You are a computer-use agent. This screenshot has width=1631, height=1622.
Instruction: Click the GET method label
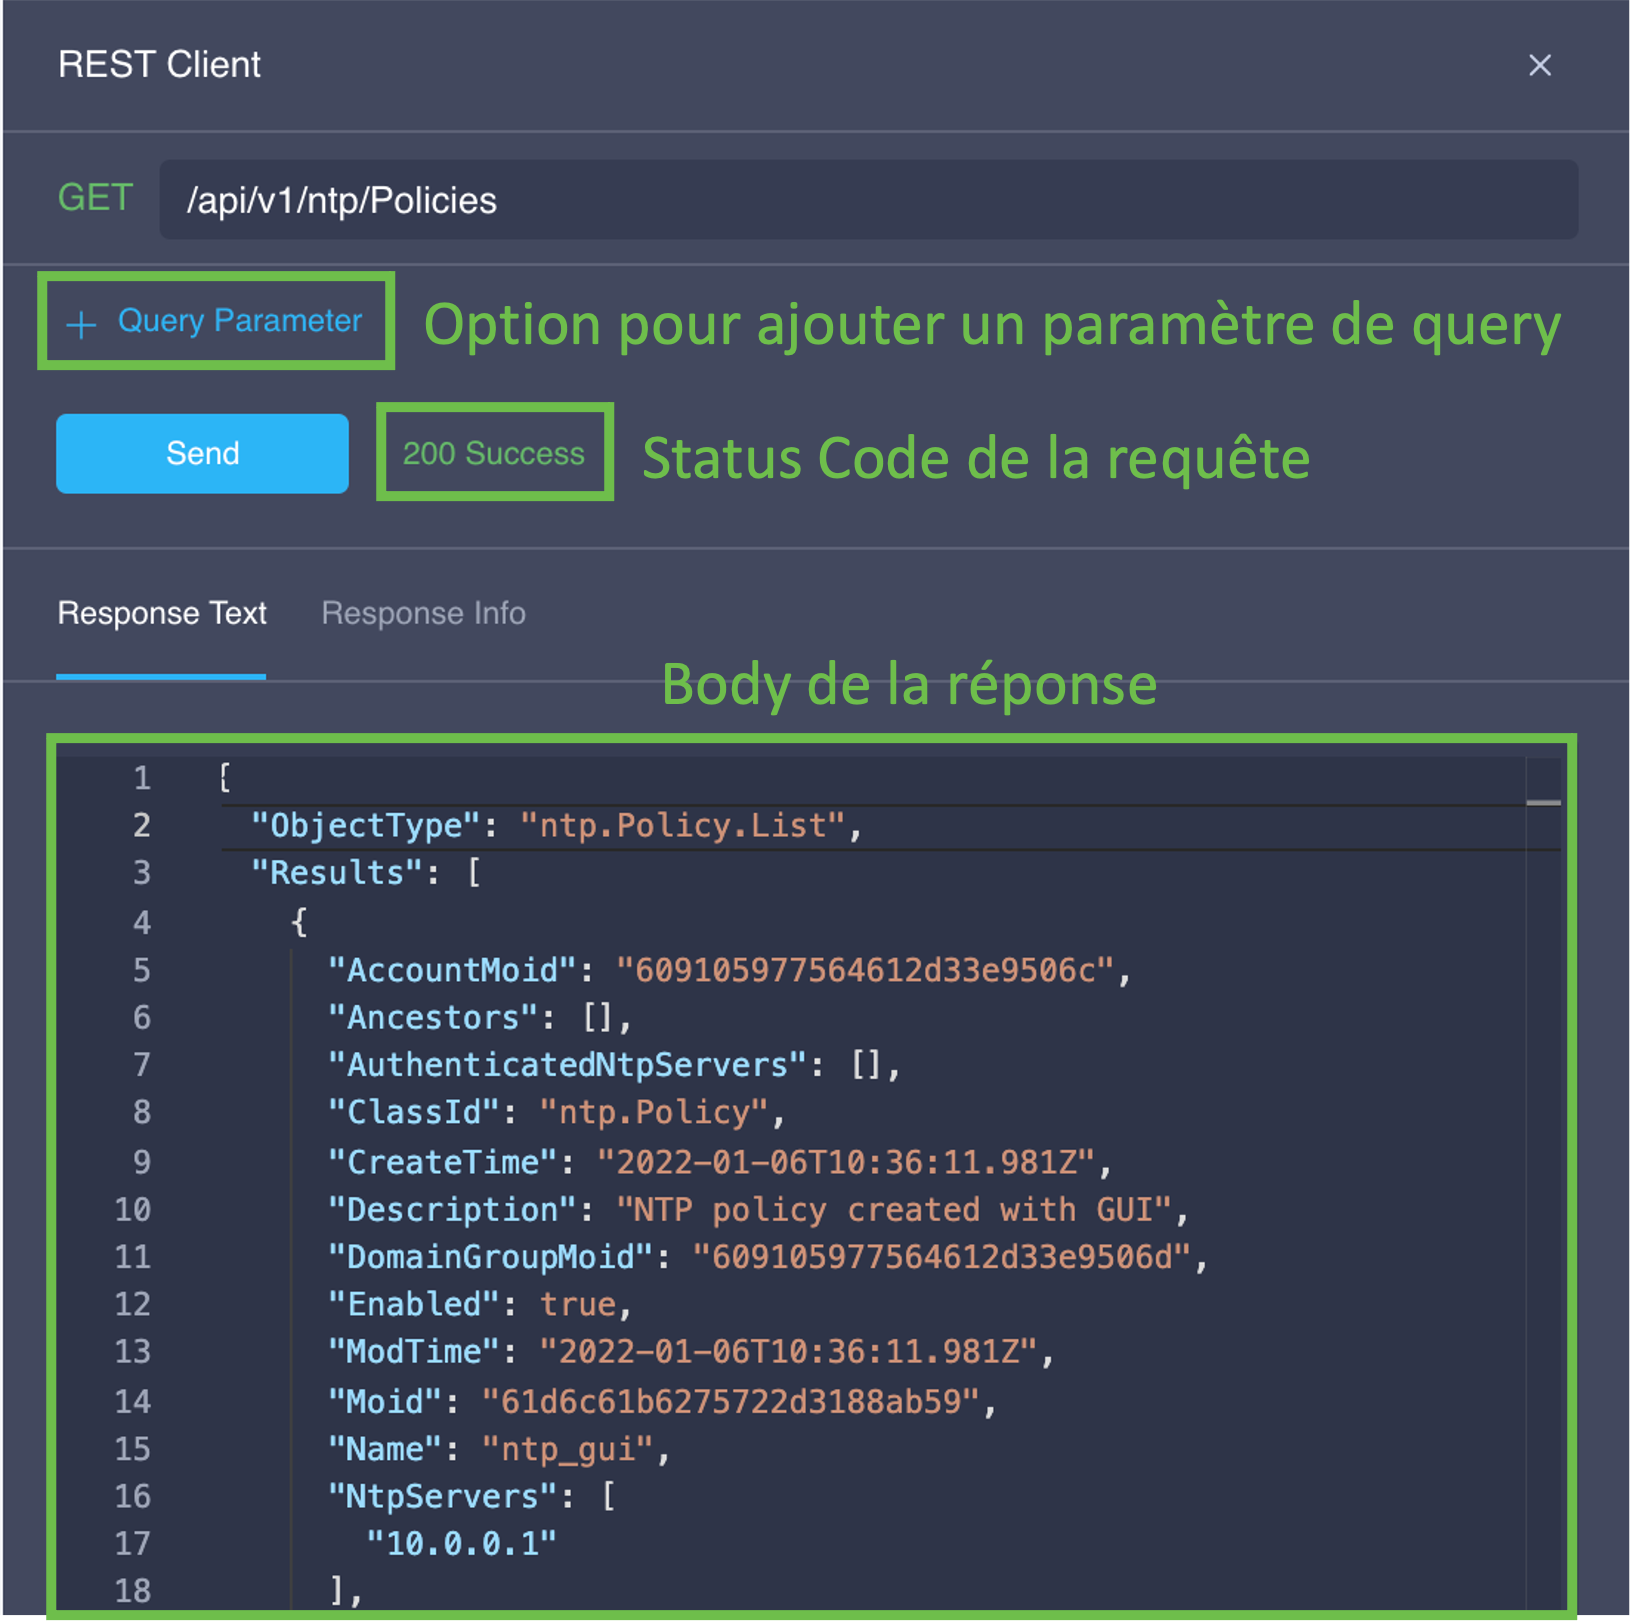tap(95, 198)
